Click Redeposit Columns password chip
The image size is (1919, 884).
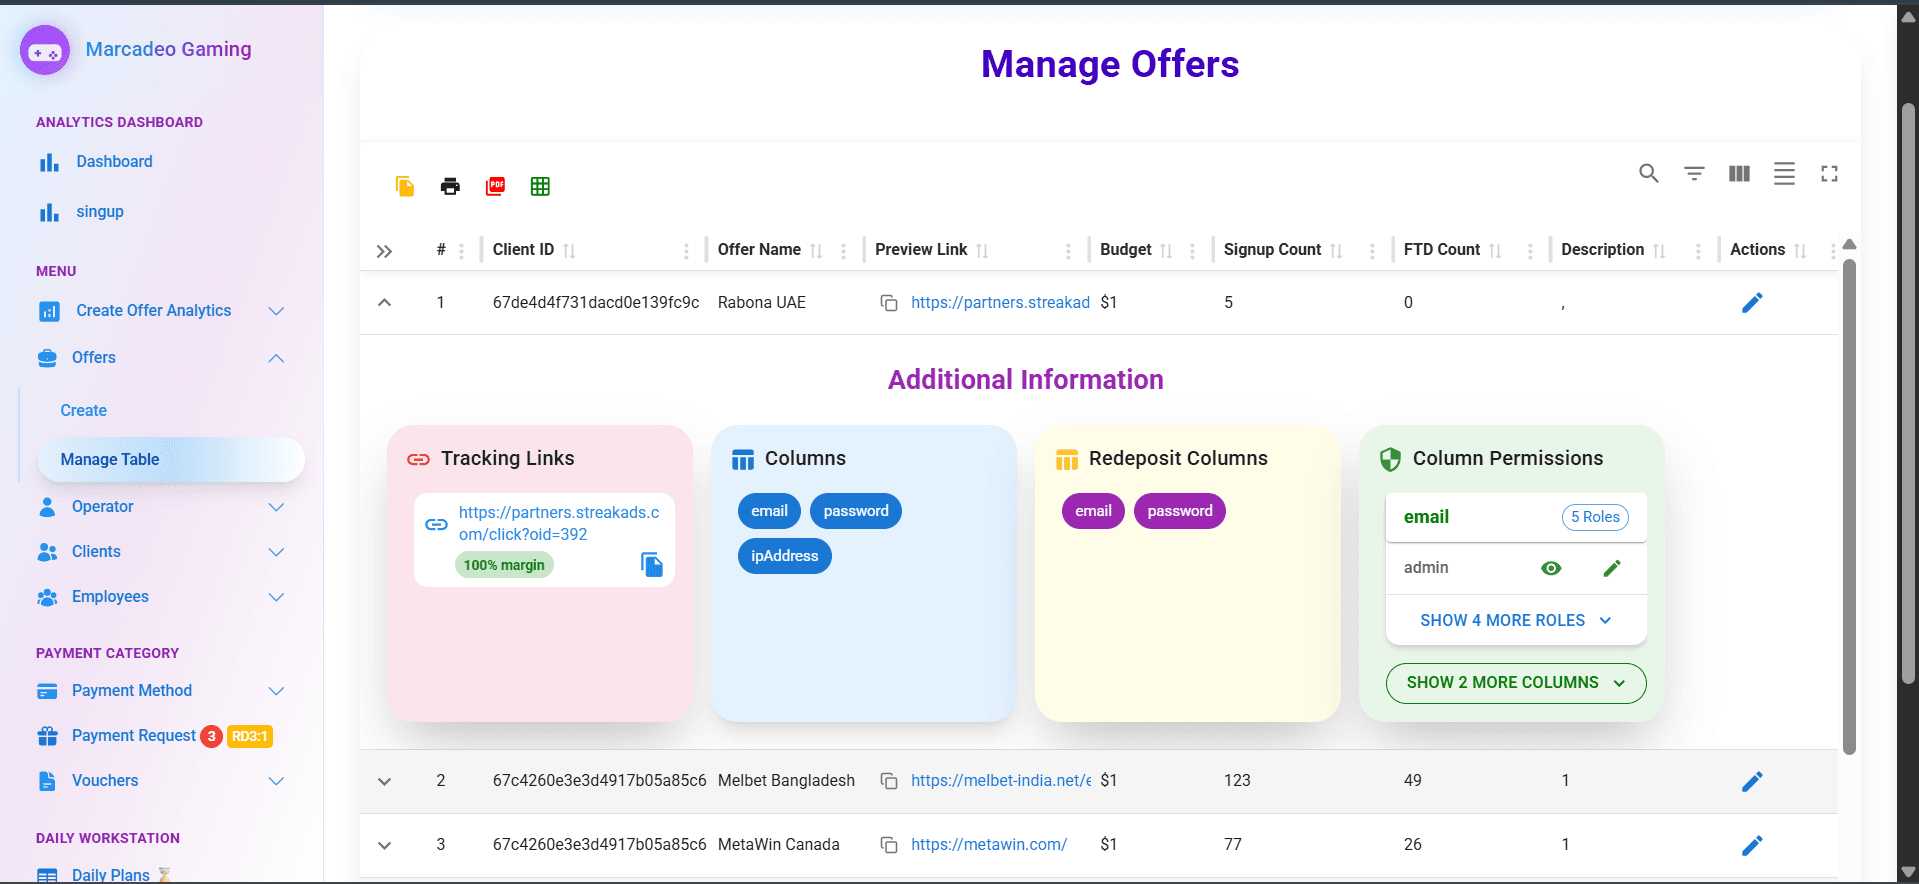point(1180,511)
